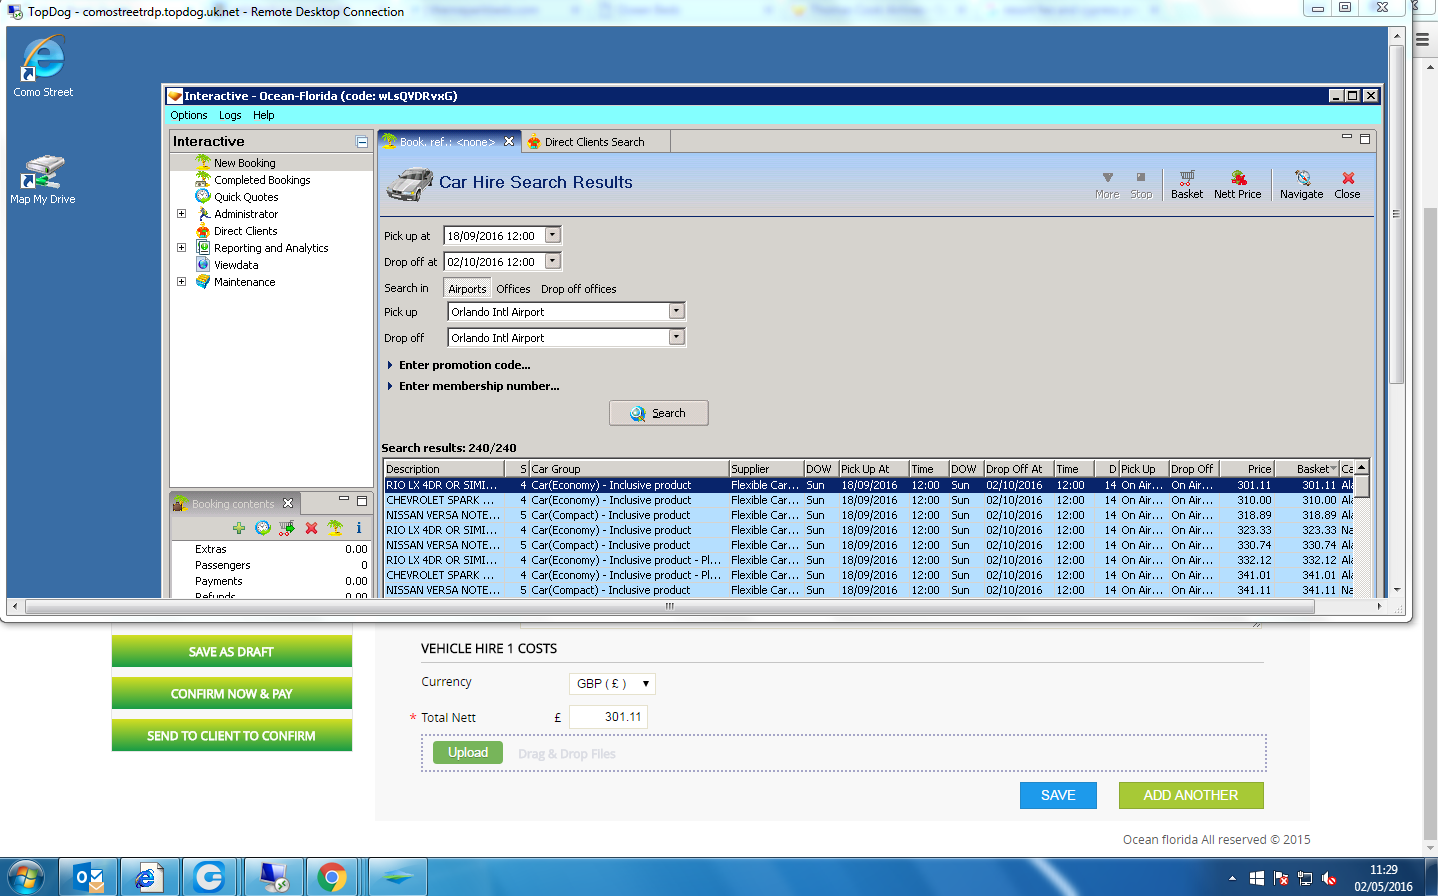Select Offices for Search in

[513, 289]
